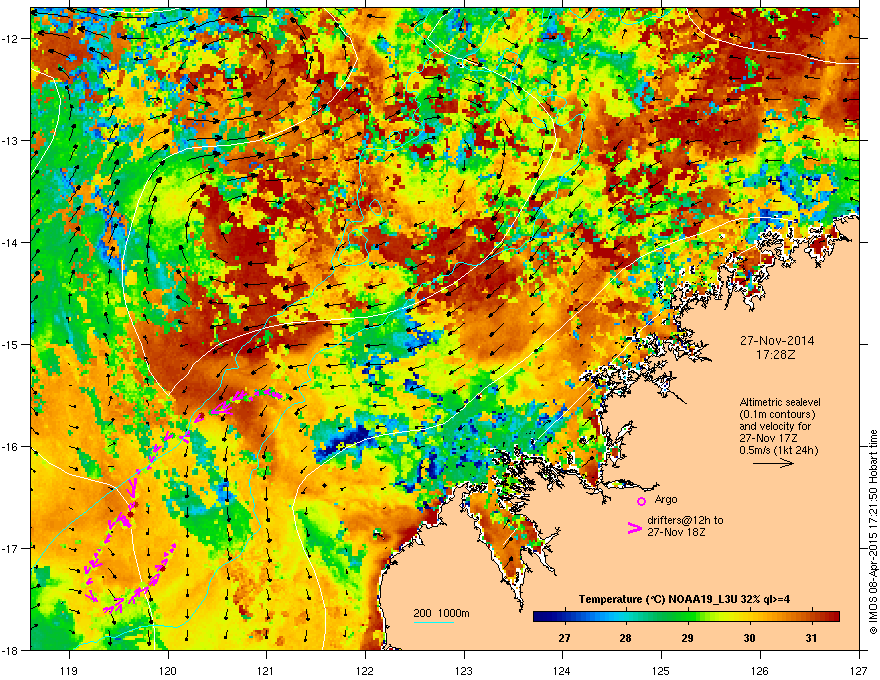Click the longitude axis label 126
The image size is (880, 680).
point(760,670)
